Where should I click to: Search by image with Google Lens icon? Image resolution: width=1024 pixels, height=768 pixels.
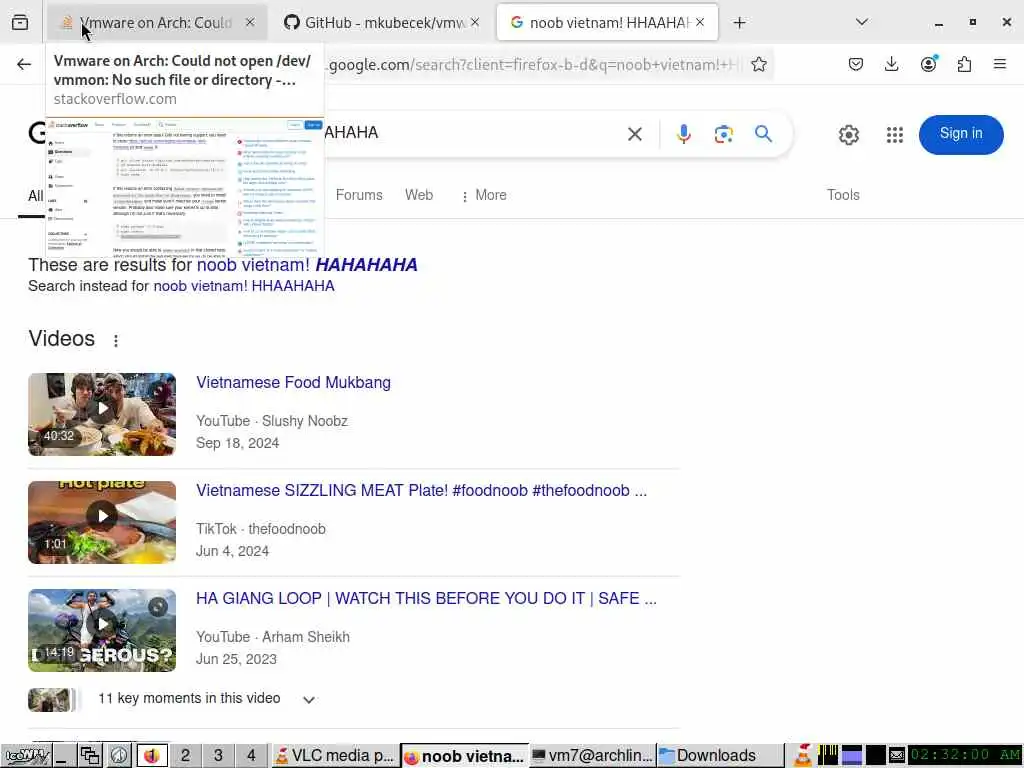tap(724, 135)
